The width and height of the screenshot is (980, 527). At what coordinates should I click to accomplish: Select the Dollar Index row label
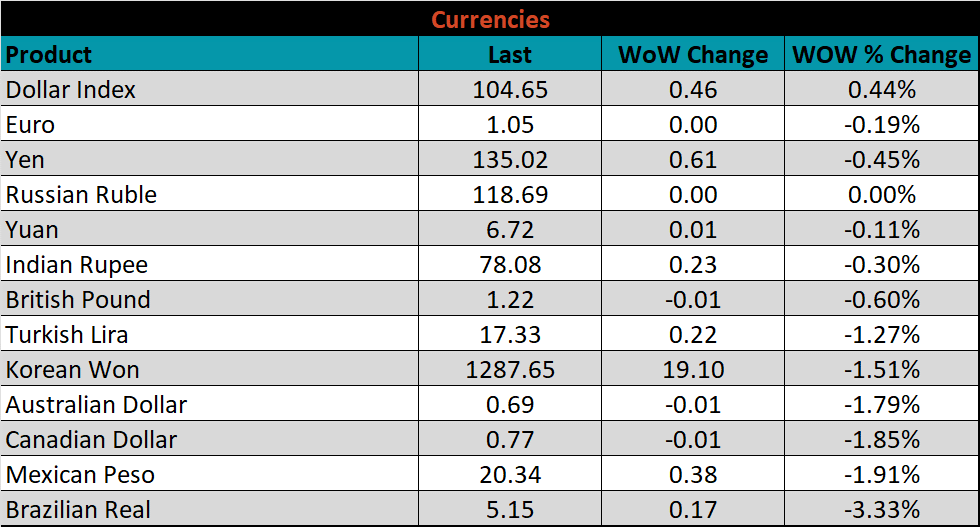point(71,89)
